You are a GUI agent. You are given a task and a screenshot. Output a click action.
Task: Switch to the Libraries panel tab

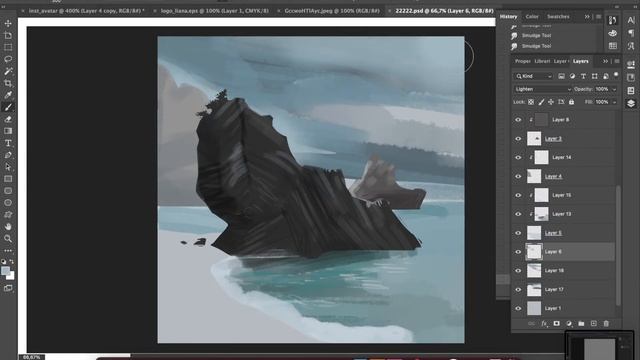[542, 61]
